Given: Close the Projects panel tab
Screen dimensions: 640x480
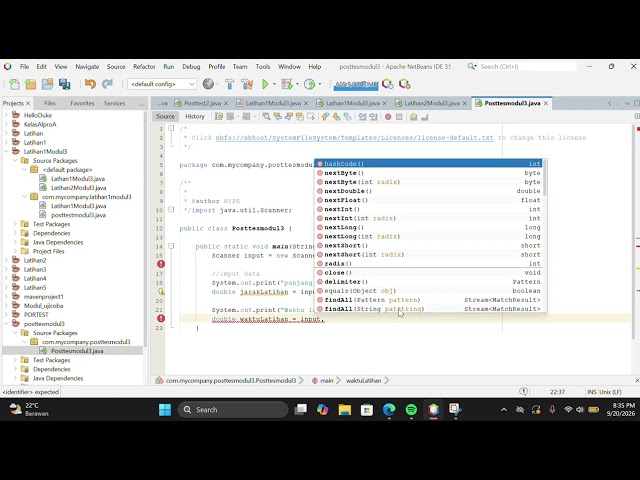Looking at the screenshot, I should [28, 103].
